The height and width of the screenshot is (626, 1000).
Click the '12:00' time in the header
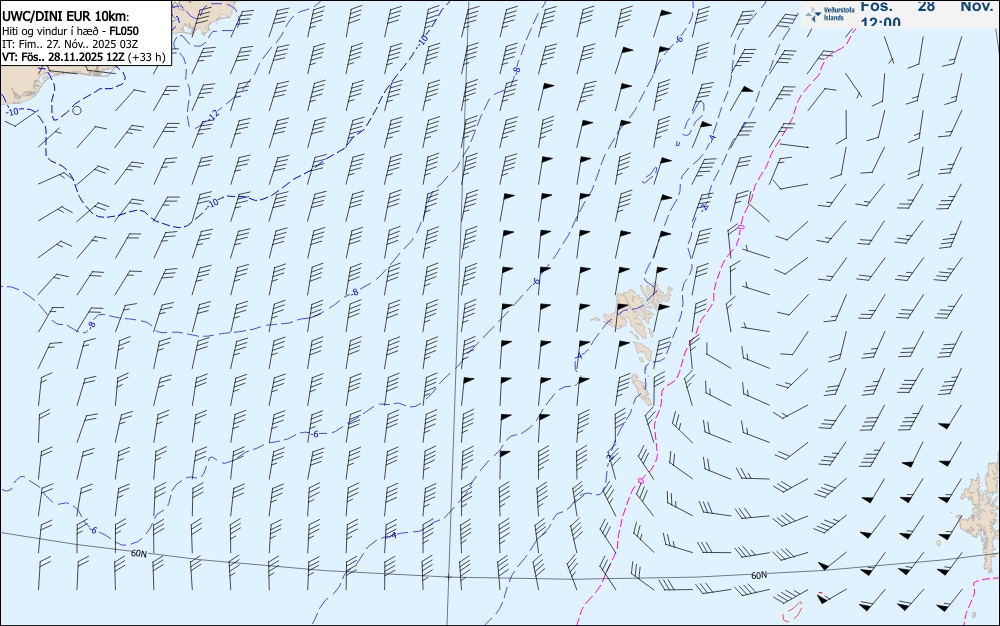tap(881, 22)
